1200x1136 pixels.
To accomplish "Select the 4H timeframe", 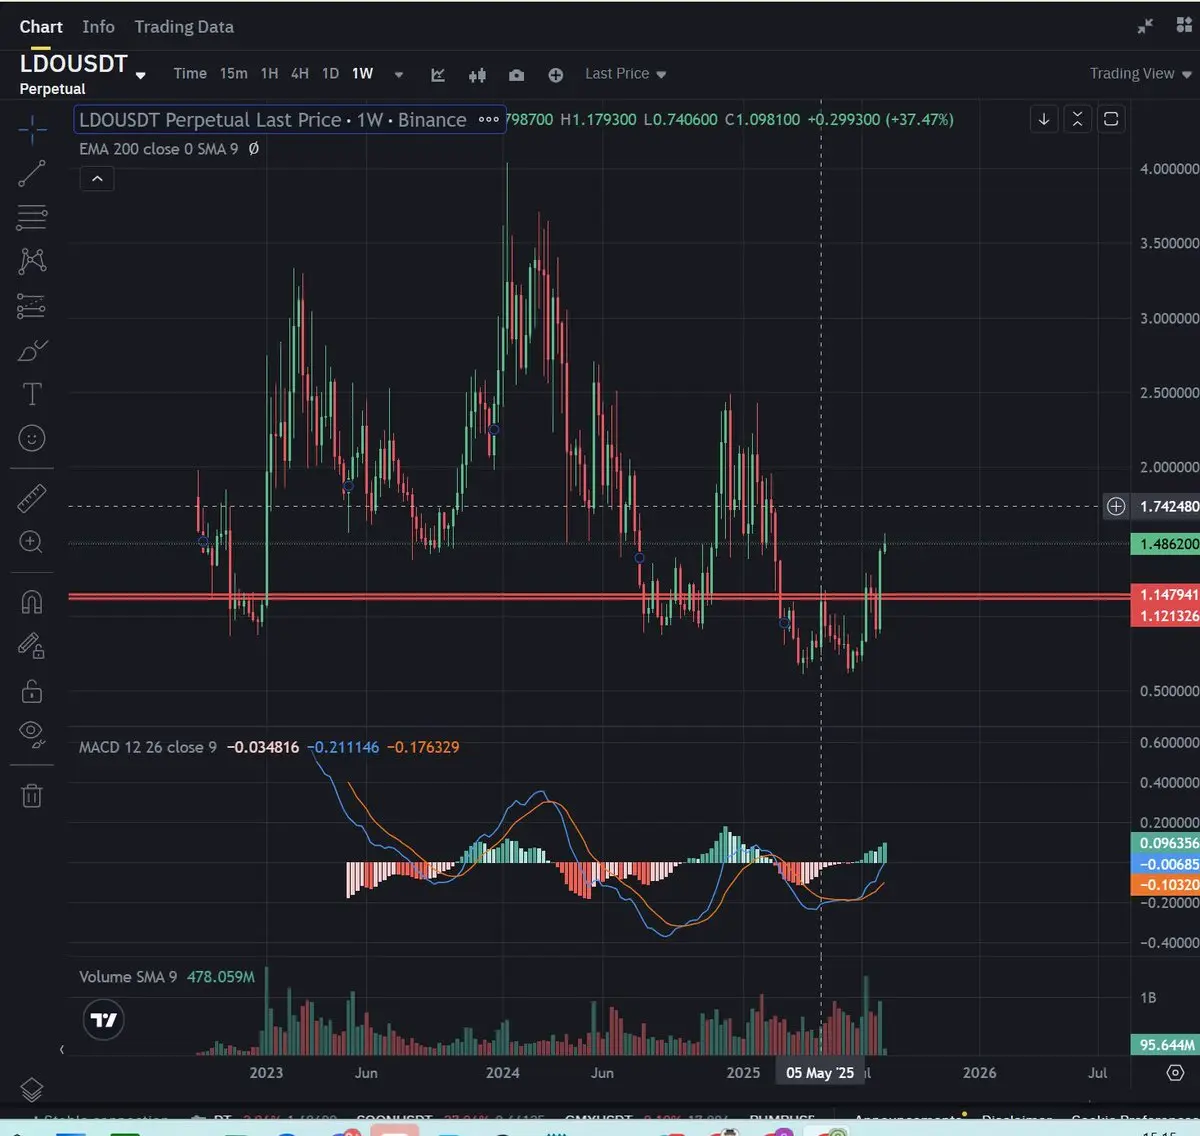I will (300, 74).
